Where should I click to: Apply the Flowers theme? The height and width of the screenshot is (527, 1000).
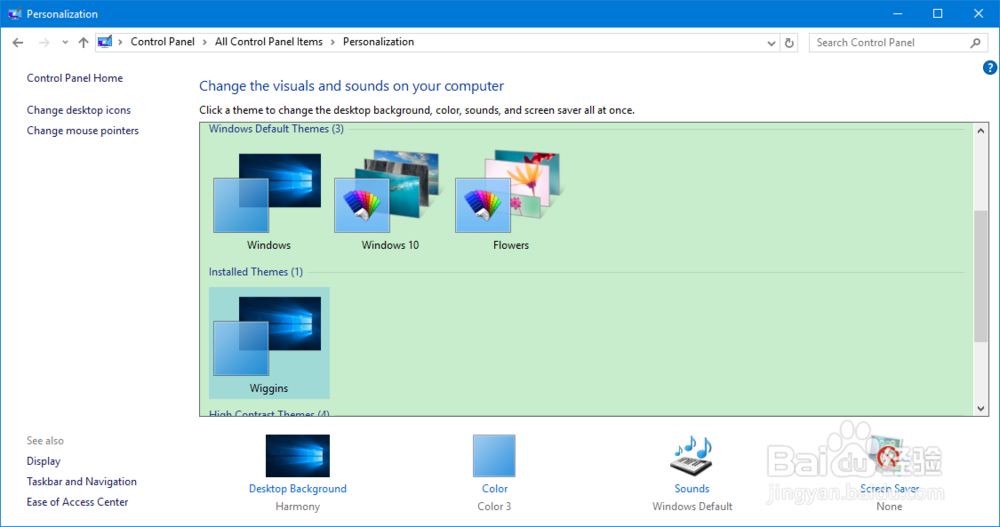point(511,201)
